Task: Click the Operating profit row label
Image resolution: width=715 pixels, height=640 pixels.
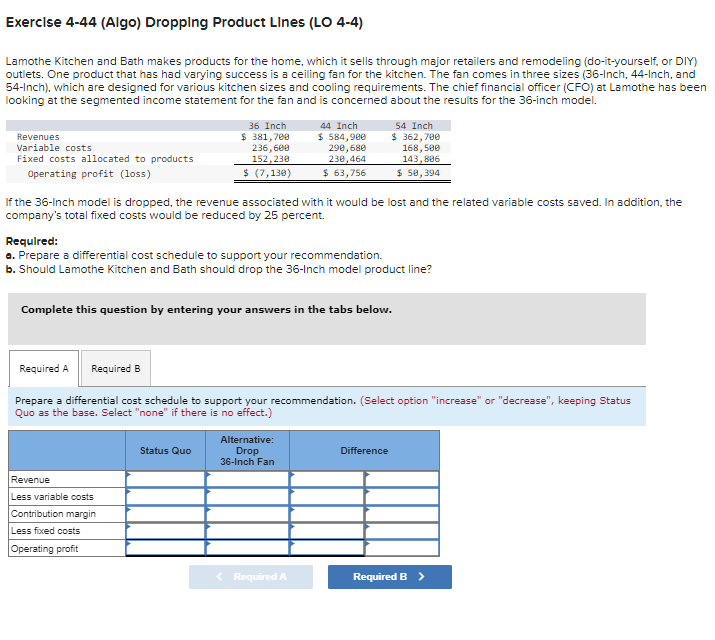Action: 44,548
